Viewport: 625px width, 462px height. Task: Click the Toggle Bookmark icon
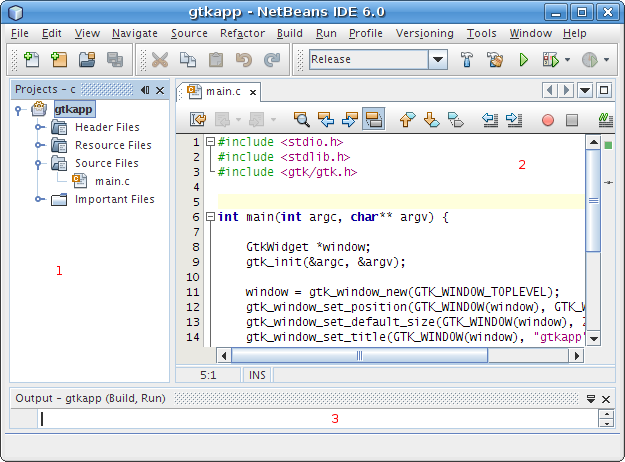456,119
